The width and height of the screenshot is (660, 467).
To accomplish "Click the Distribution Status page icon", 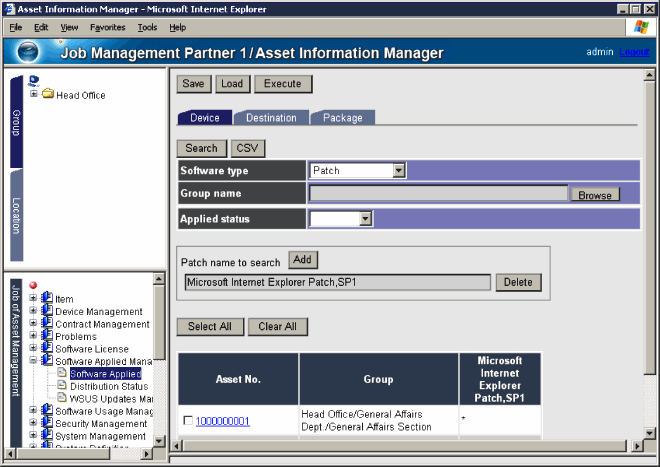I will coord(61,386).
